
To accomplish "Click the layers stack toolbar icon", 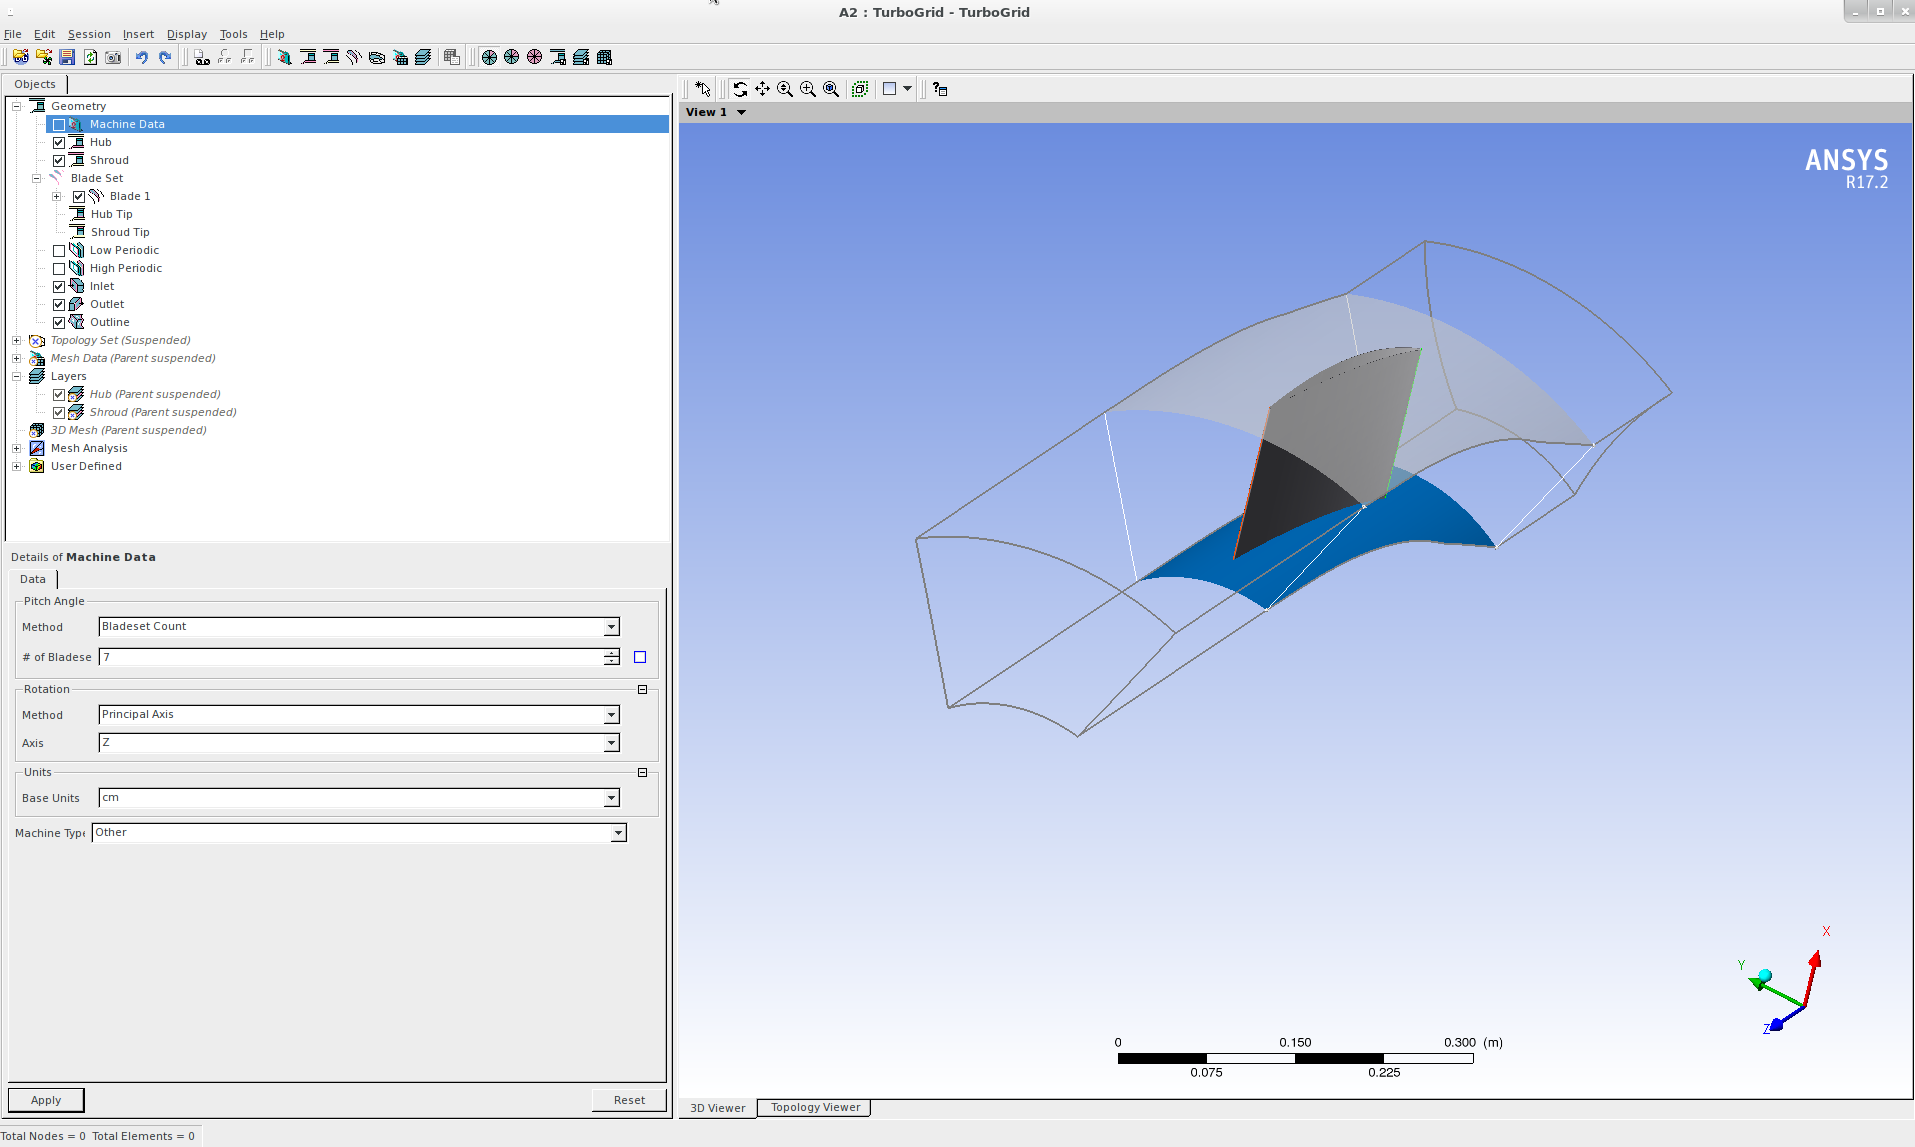I will [423, 57].
